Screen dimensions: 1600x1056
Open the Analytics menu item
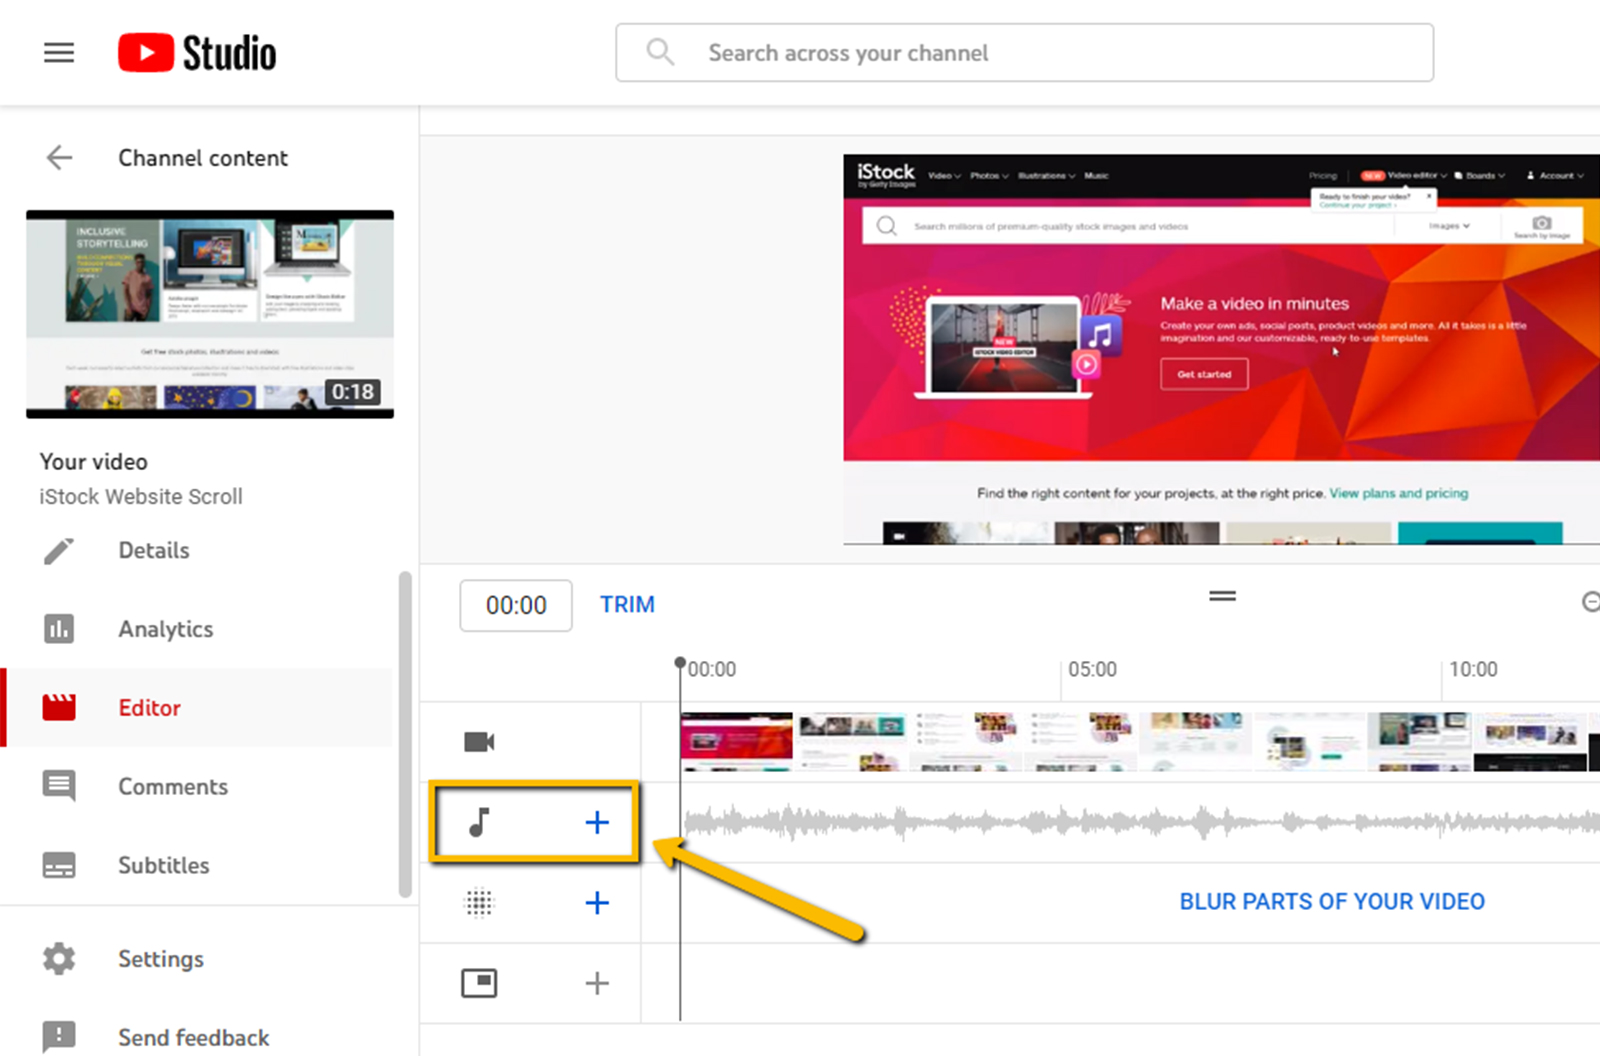tap(166, 629)
